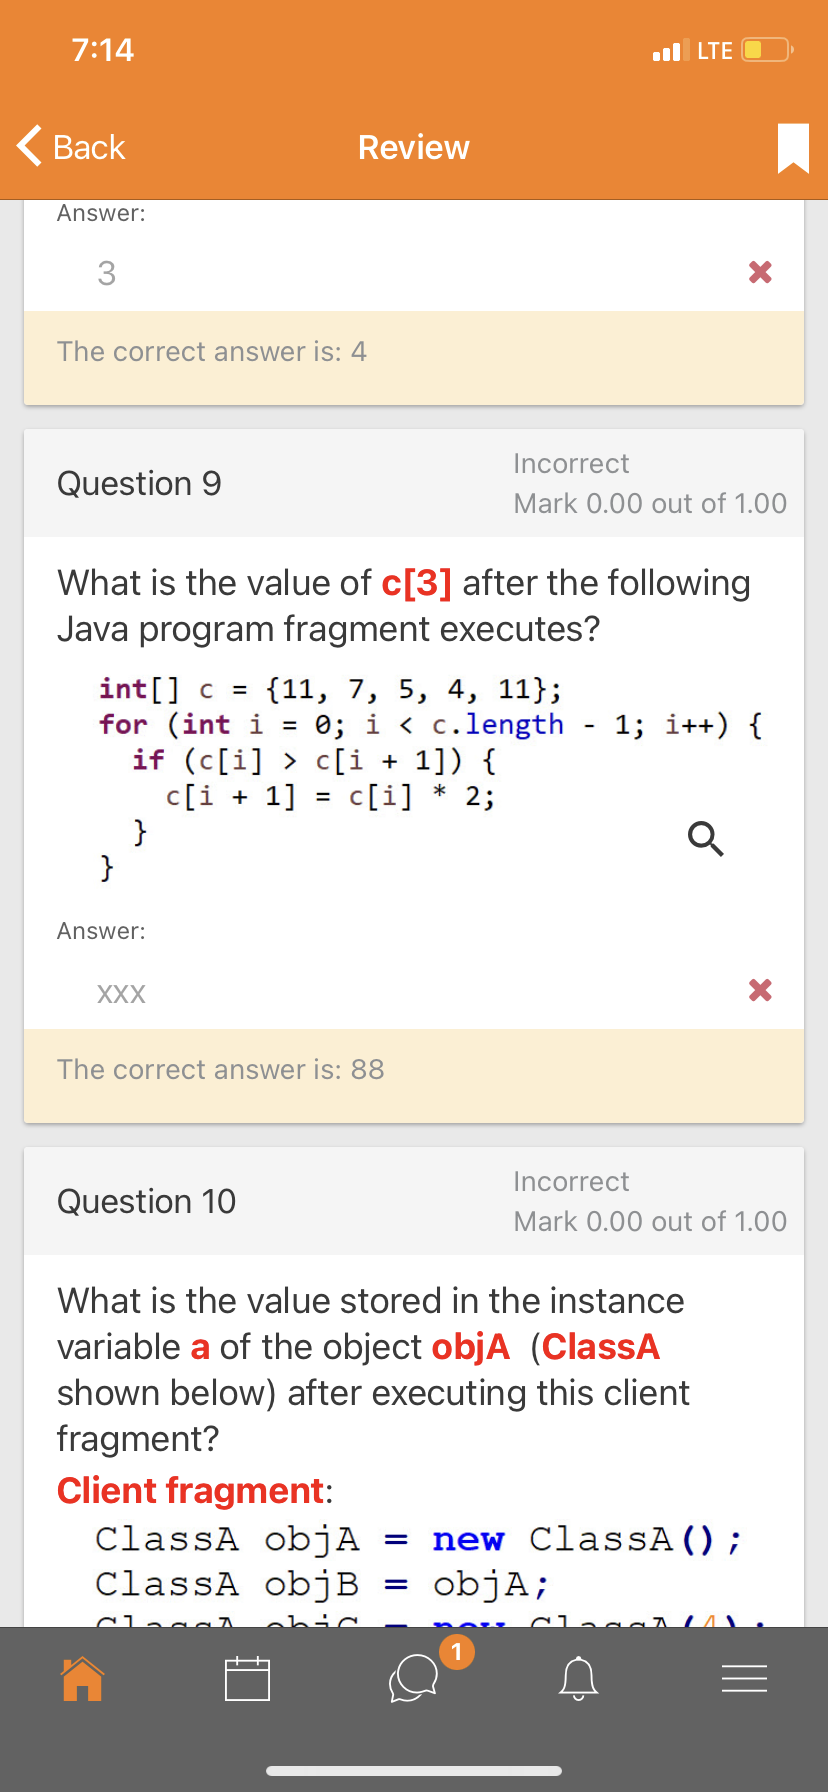Tap the Question 9 Java code image
Screen dimensions: 828x1792
(x=400, y=775)
